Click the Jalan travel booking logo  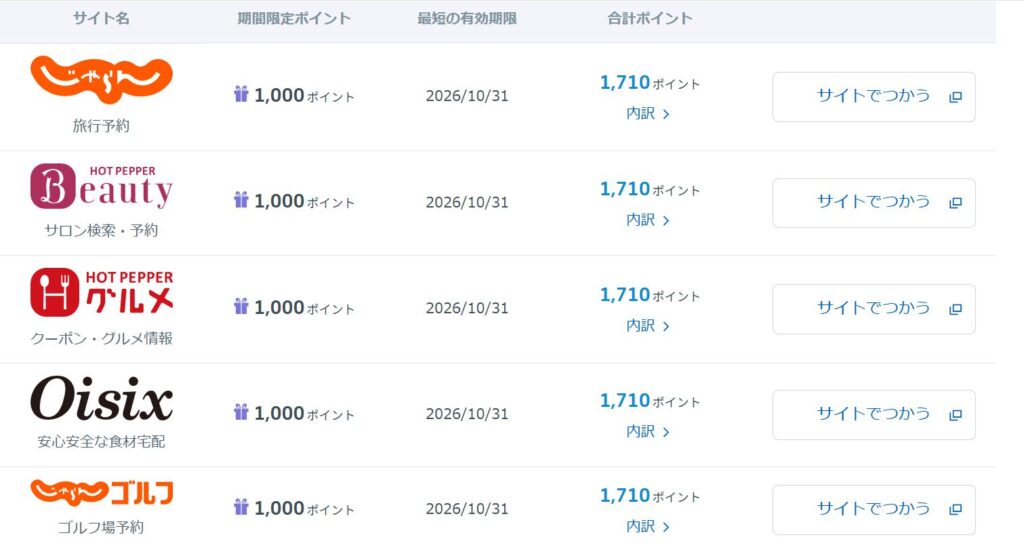(x=101, y=81)
